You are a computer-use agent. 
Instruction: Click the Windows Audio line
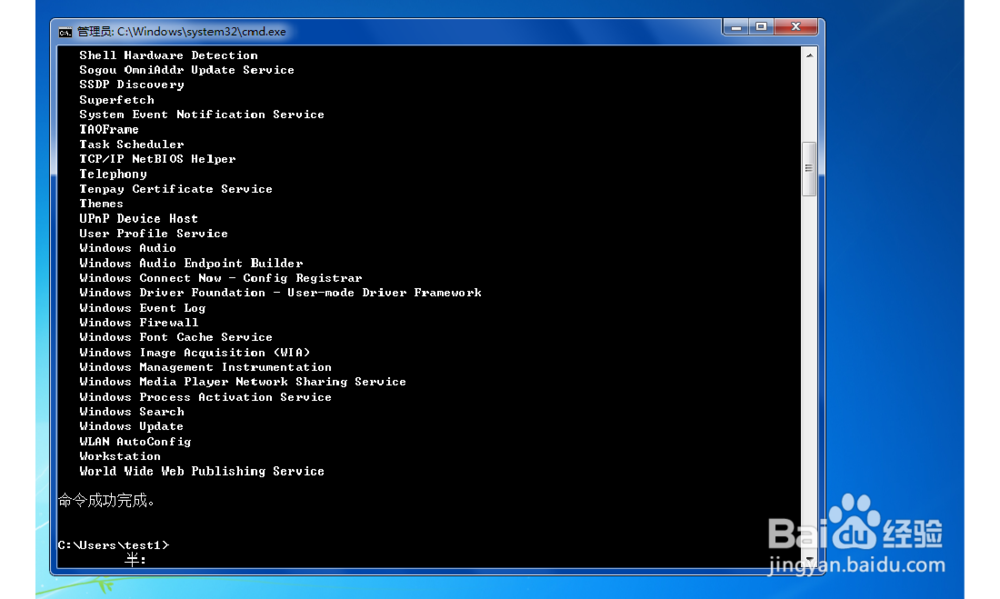(128, 249)
